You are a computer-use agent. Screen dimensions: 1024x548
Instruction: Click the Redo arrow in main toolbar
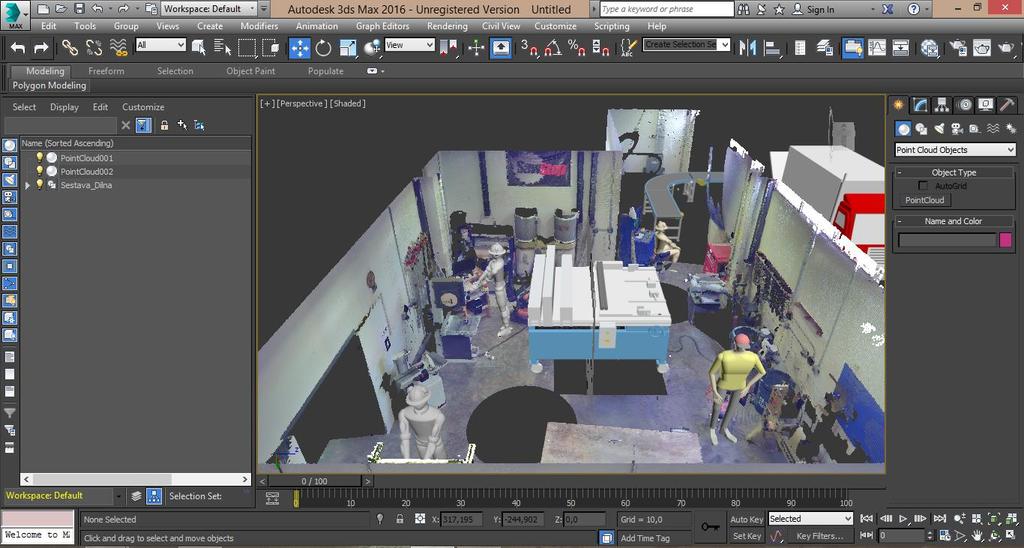click(x=41, y=48)
